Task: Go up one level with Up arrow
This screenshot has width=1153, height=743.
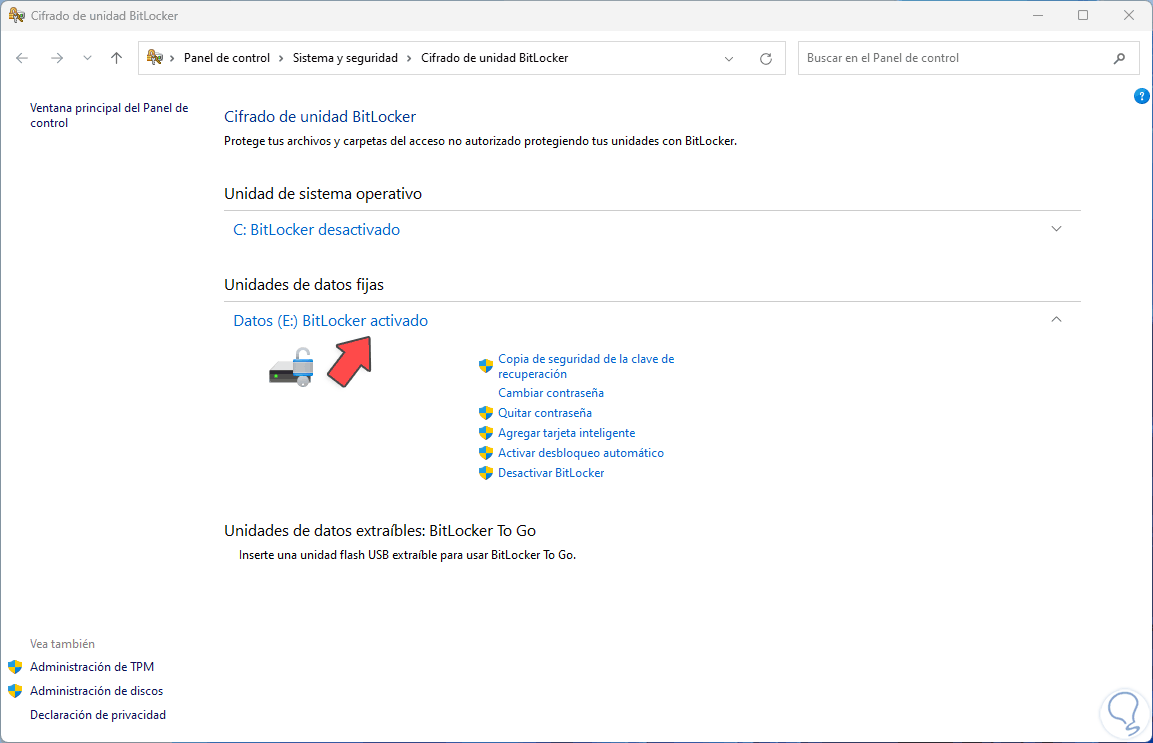Action: pyautogui.click(x=116, y=58)
